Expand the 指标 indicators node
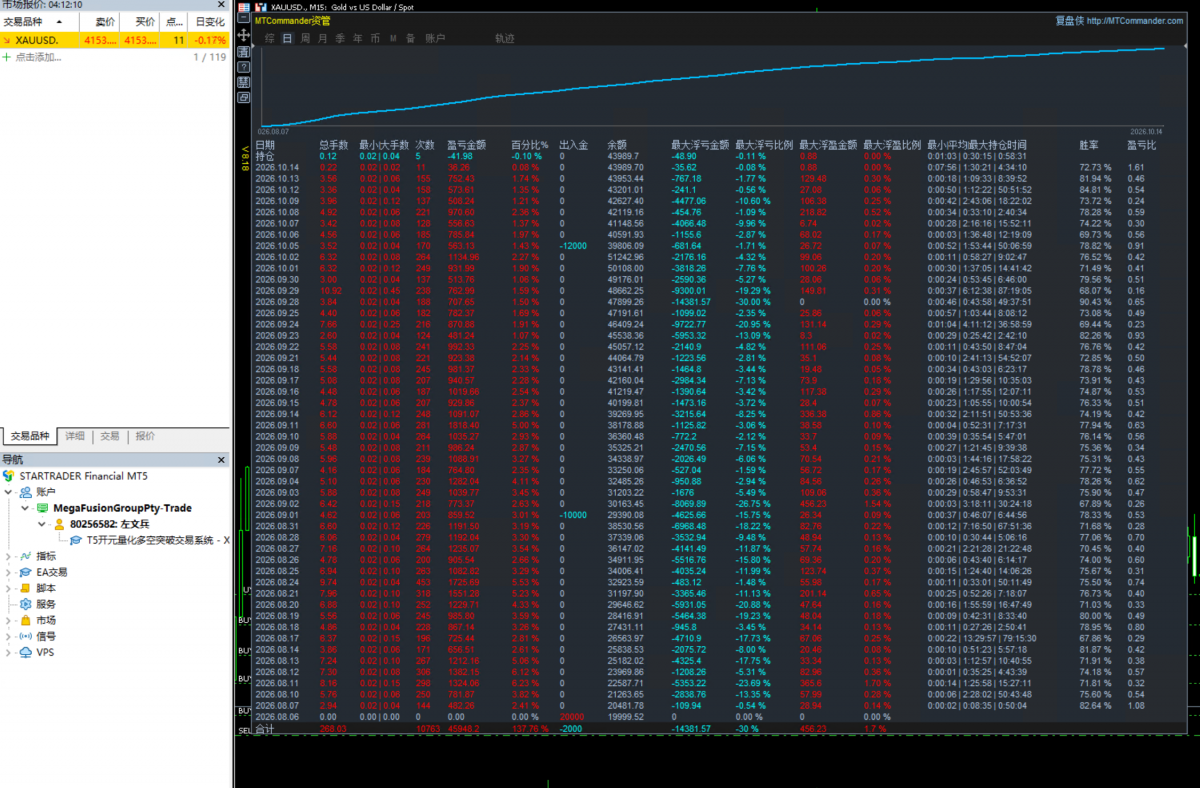The height and width of the screenshot is (788, 1200). click(x=9, y=556)
